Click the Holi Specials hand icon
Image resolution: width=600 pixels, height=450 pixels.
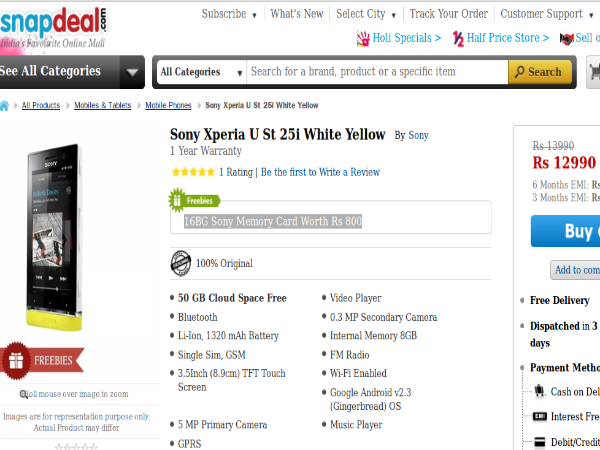click(363, 38)
